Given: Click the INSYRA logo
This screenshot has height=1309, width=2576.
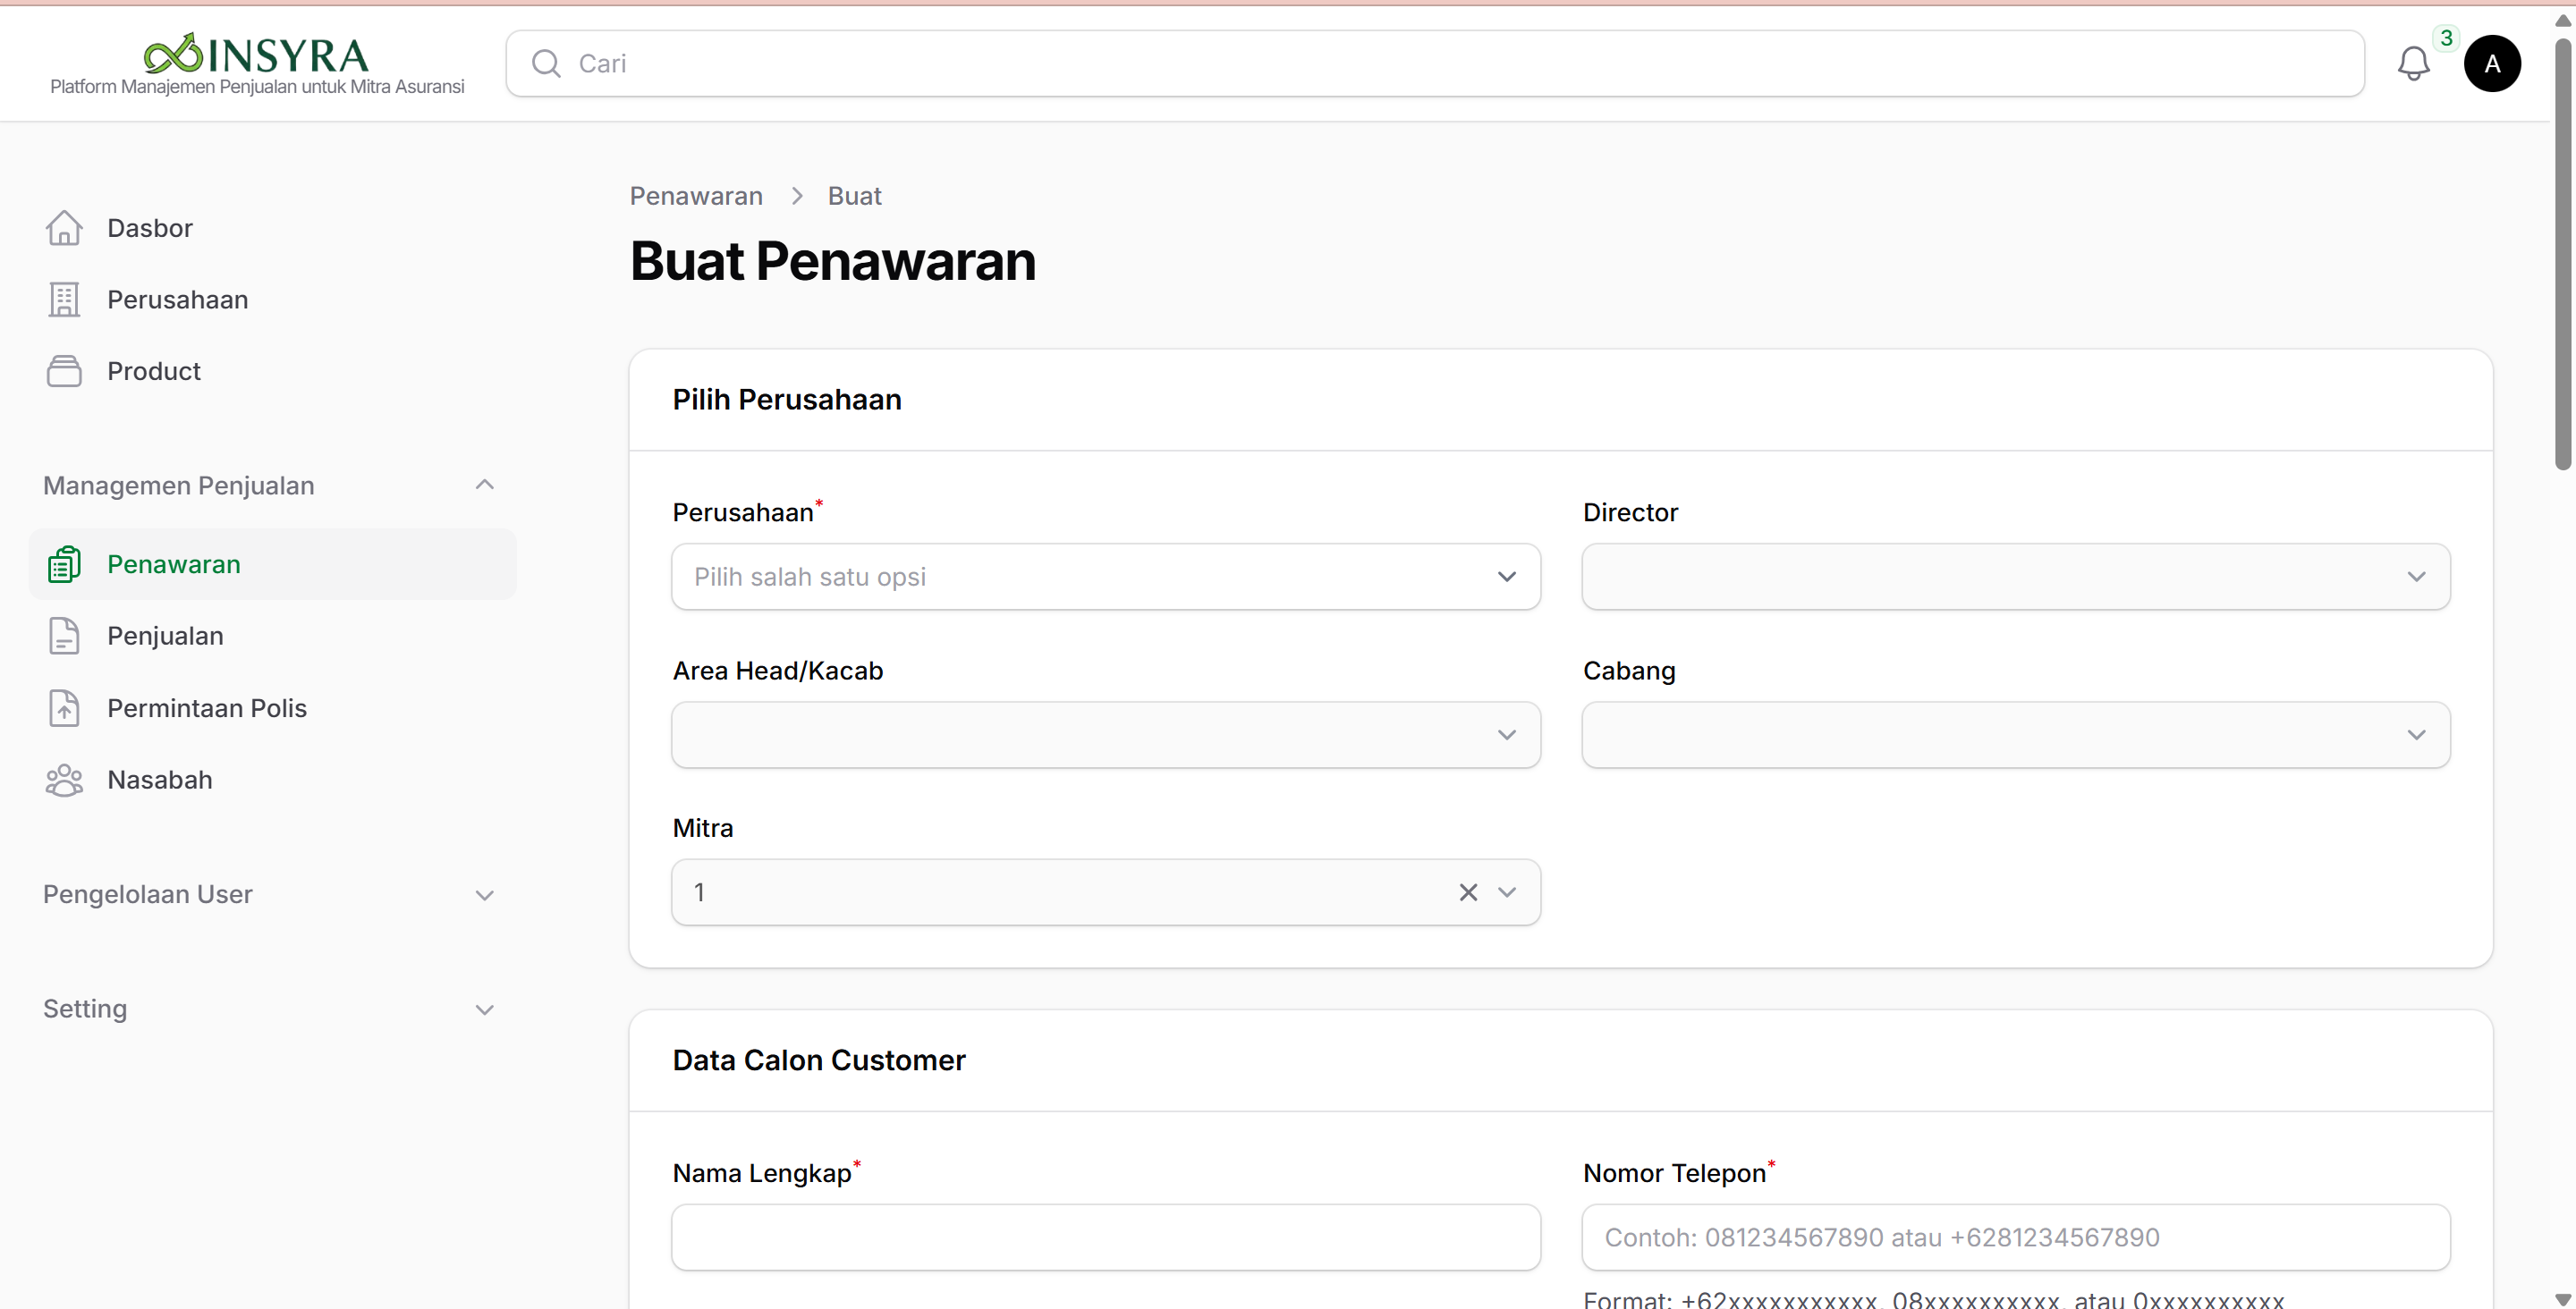Looking at the screenshot, I should point(256,53).
